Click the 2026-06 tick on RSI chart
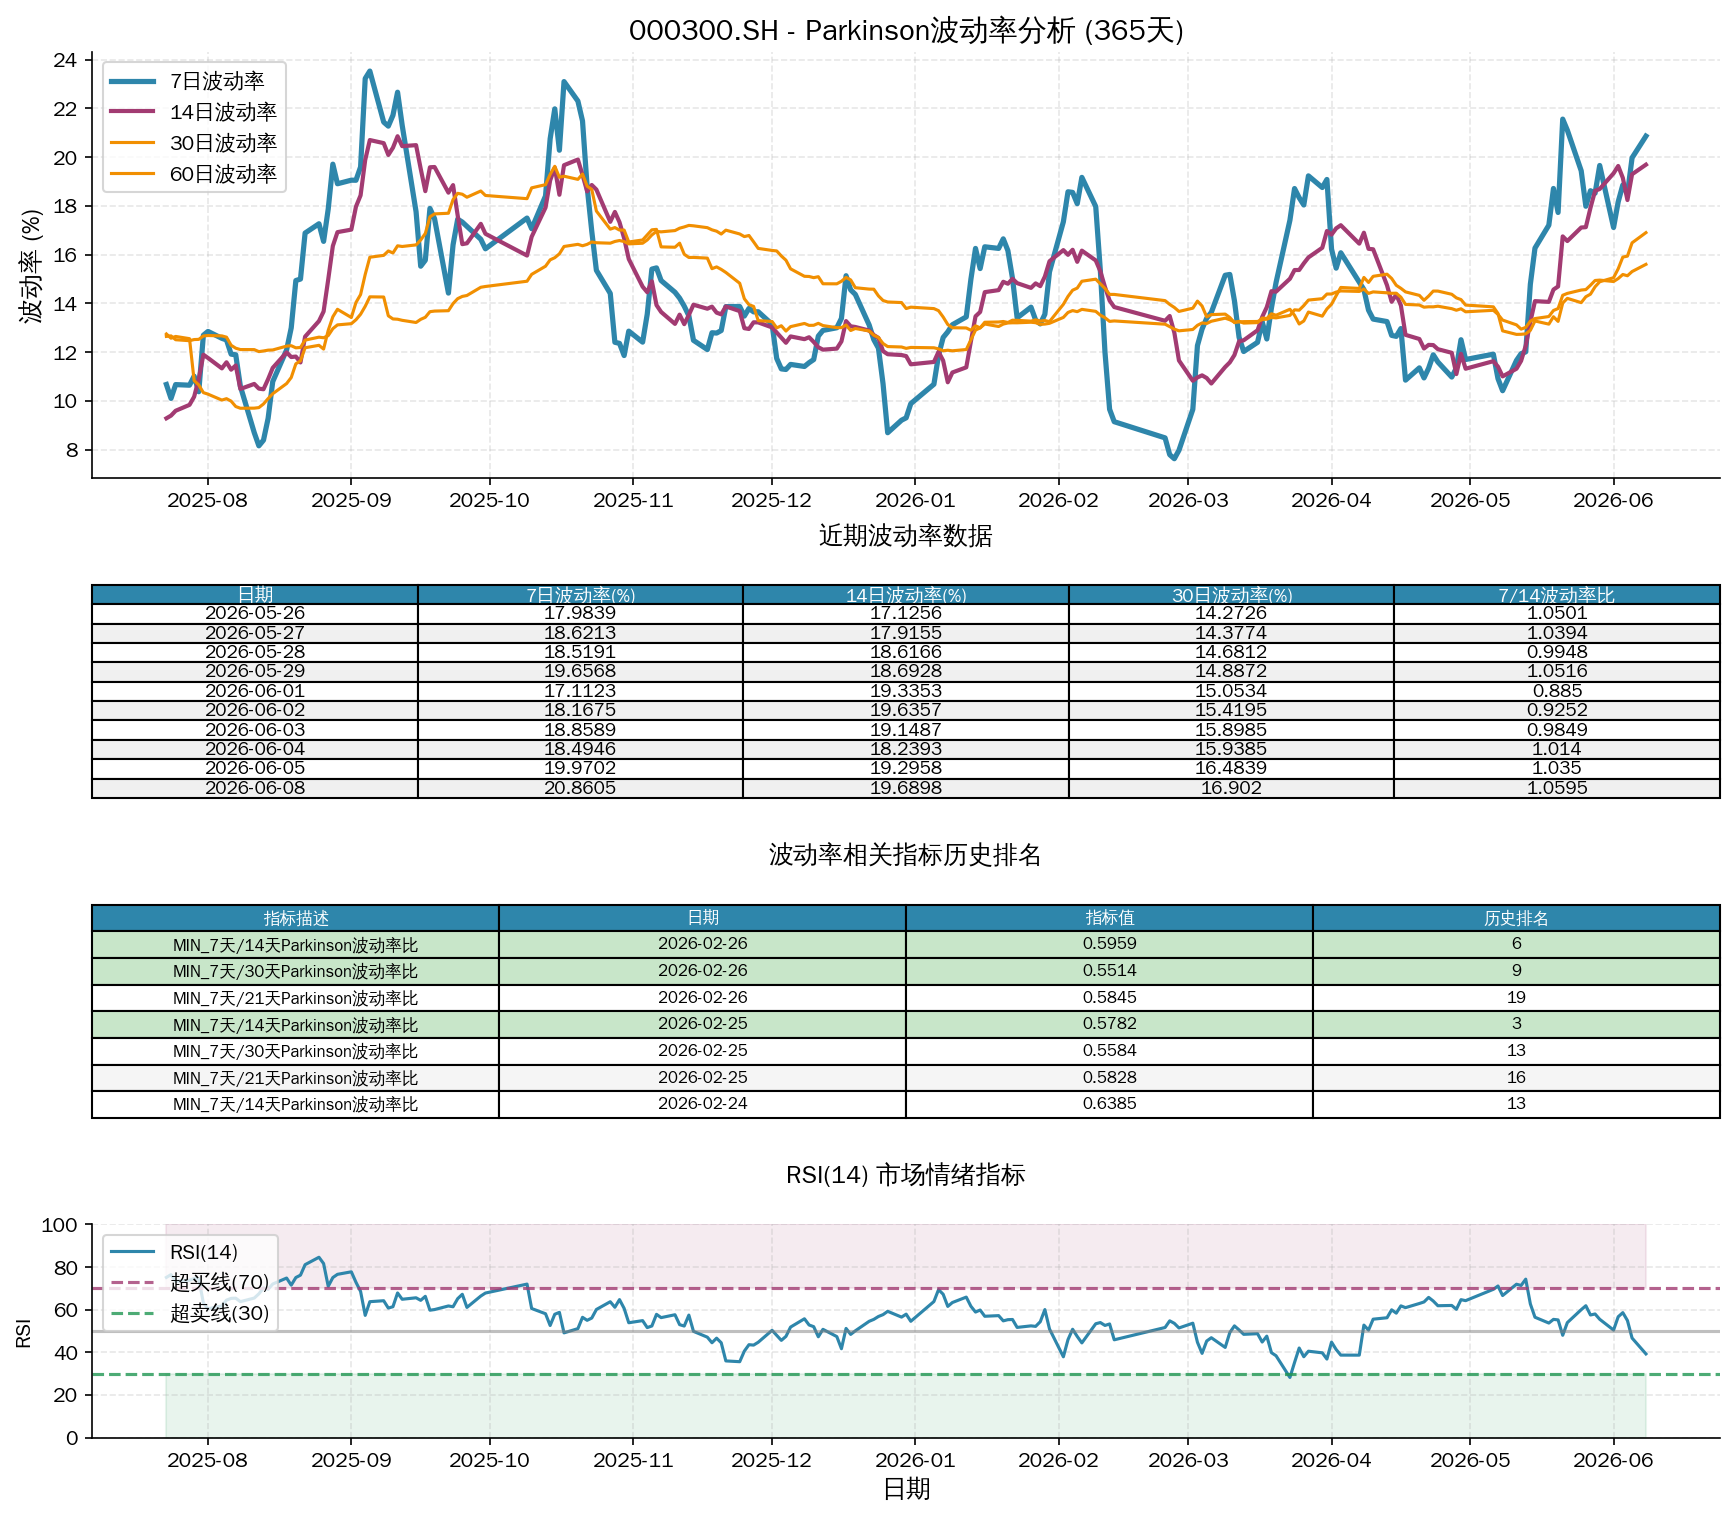The width and height of the screenshot is (1734, 1516). (1613, 1460)
